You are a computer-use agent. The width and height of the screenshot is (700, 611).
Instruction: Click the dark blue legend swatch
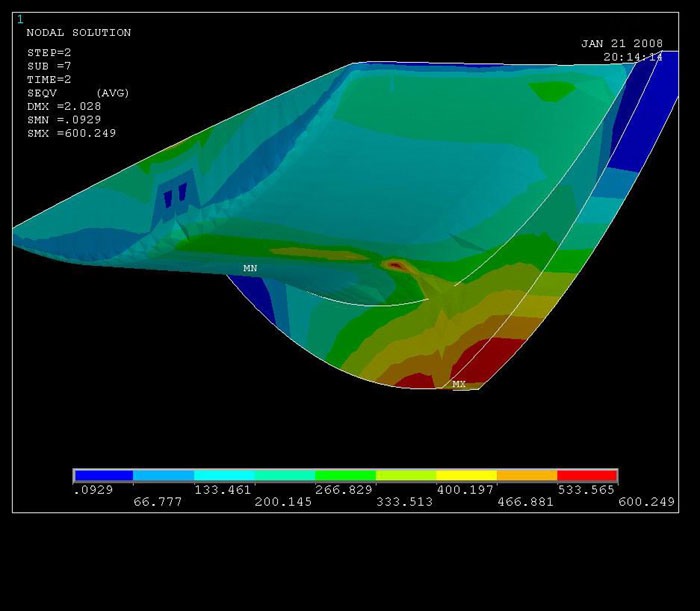click(x=104, y=476)
